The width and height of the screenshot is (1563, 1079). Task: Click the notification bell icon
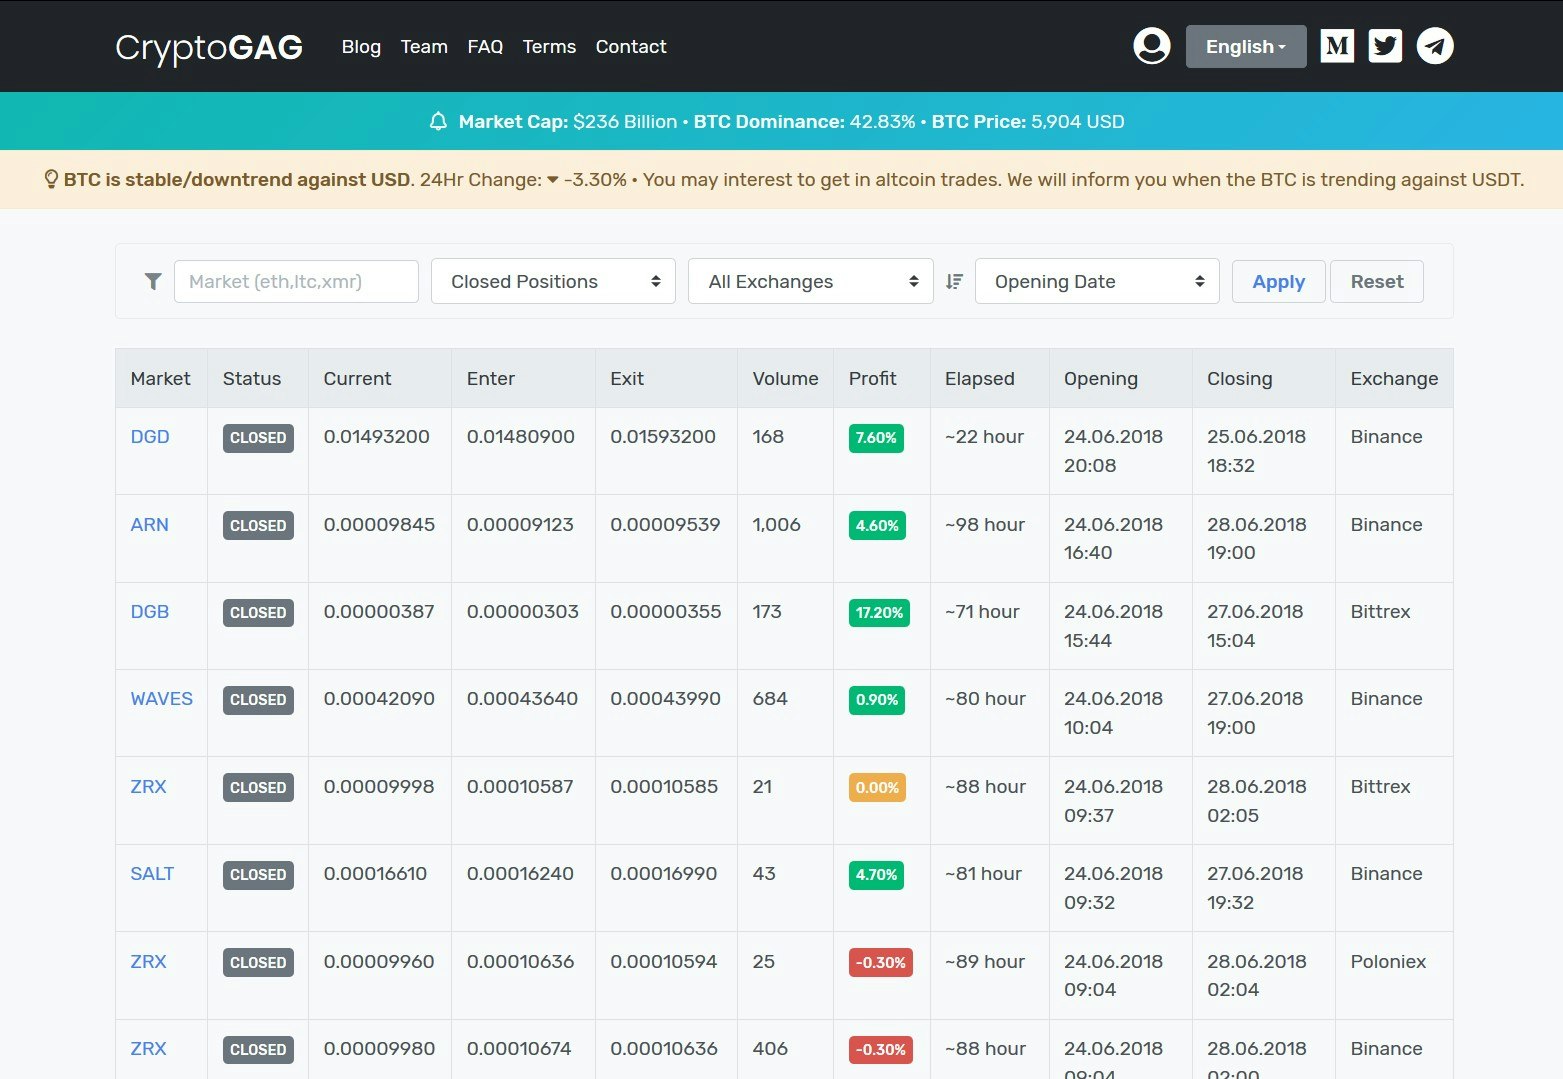(438, 121)
